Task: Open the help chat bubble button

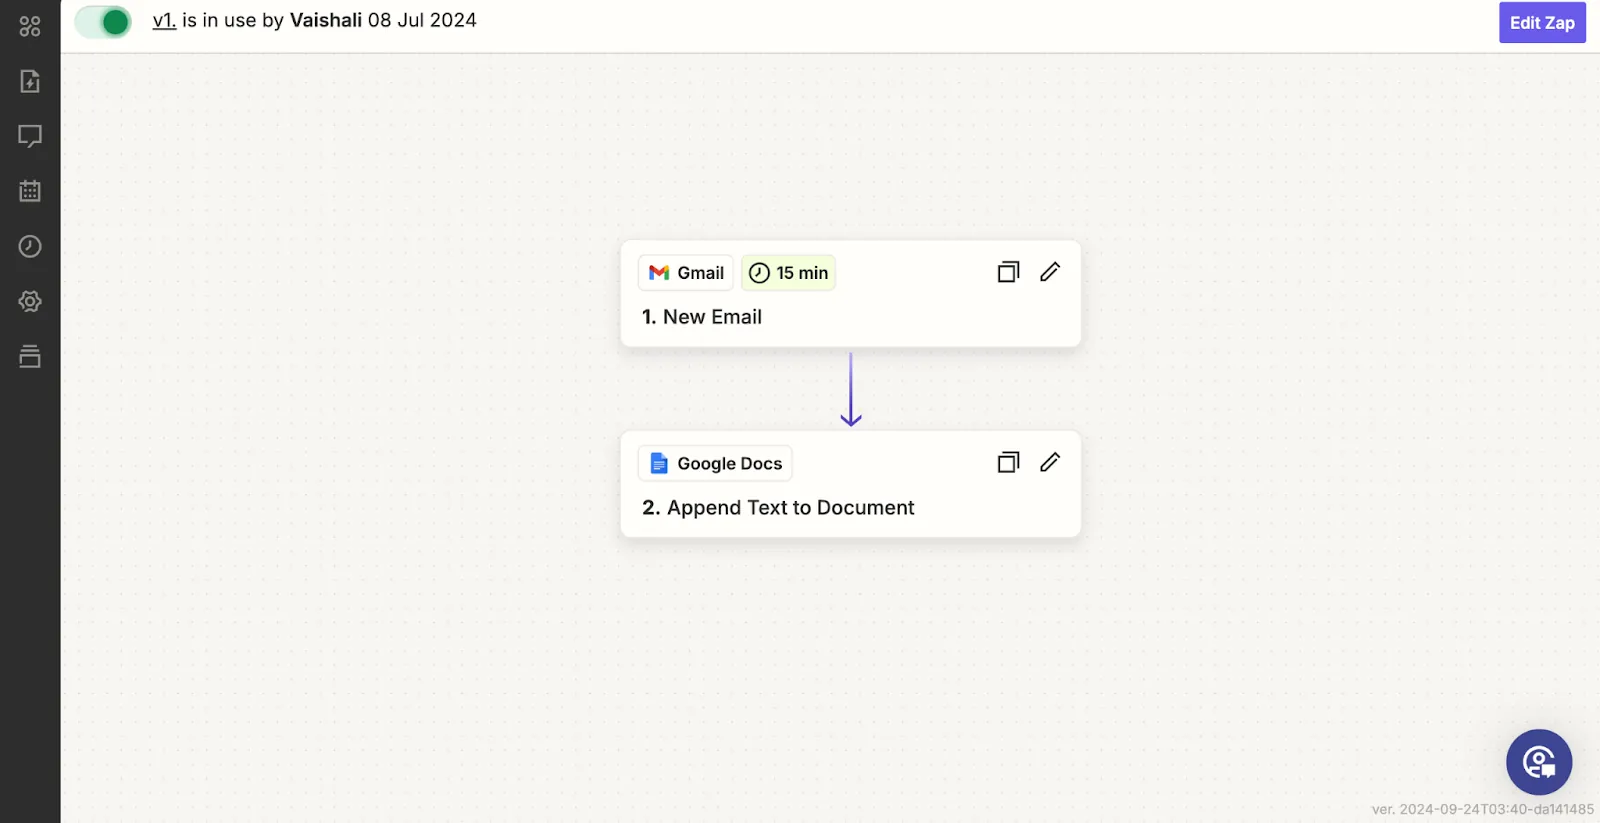Action: [1539, 762]
